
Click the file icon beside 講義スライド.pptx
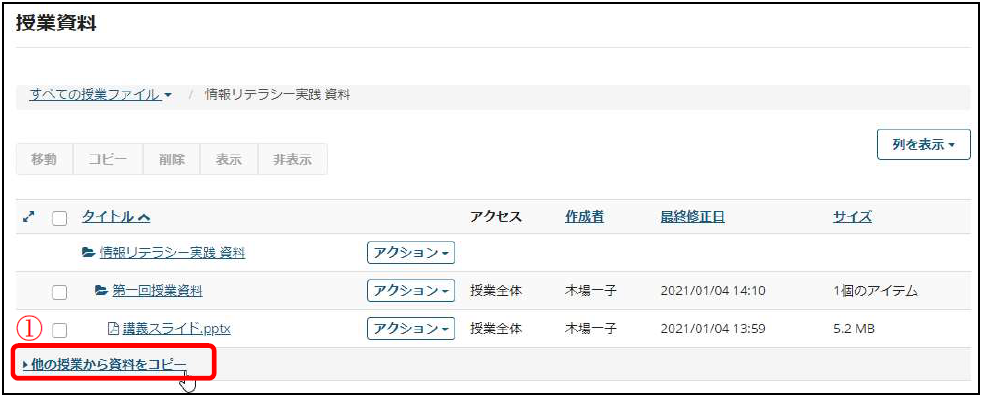coord(113,328)
